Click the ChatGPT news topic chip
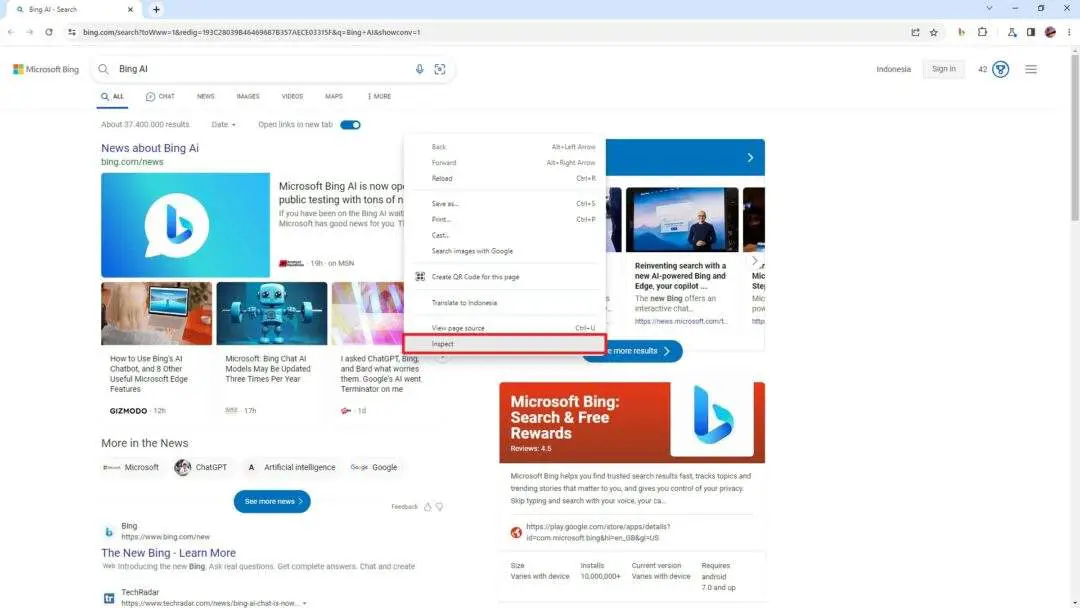Image resolution: width=1080 pixels, height=608 pixels. coord(201,468)
